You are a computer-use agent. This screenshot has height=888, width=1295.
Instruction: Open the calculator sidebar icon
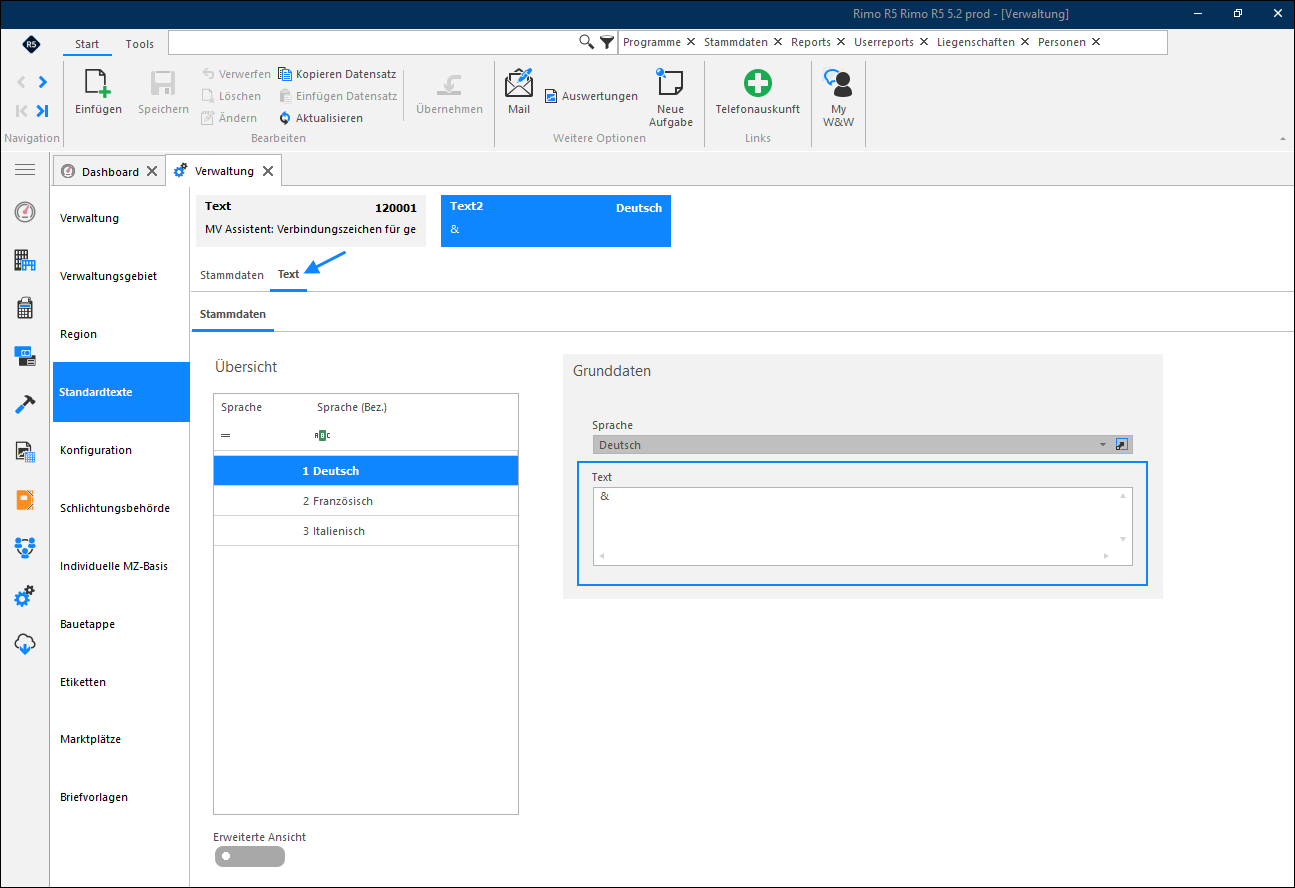tap(25, 308)
